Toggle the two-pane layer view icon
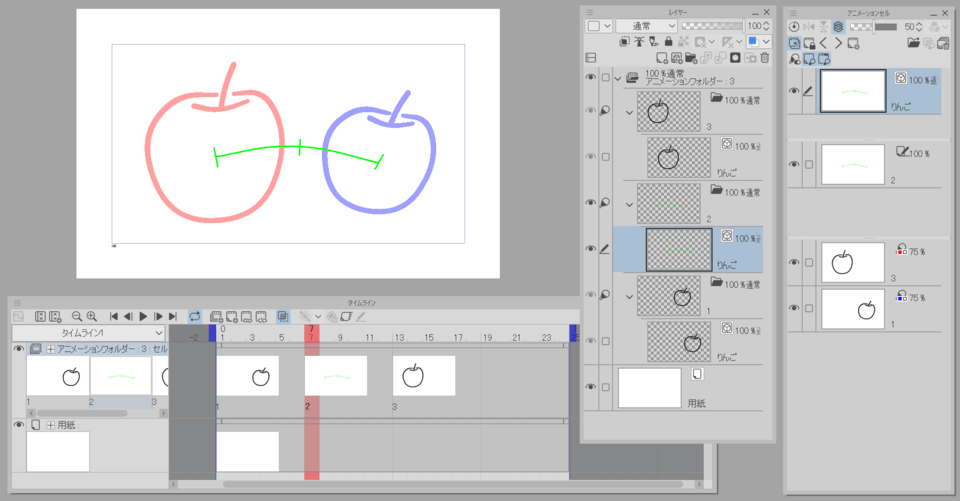Viewport: 960px width, 501px height. tap(591, 58)
